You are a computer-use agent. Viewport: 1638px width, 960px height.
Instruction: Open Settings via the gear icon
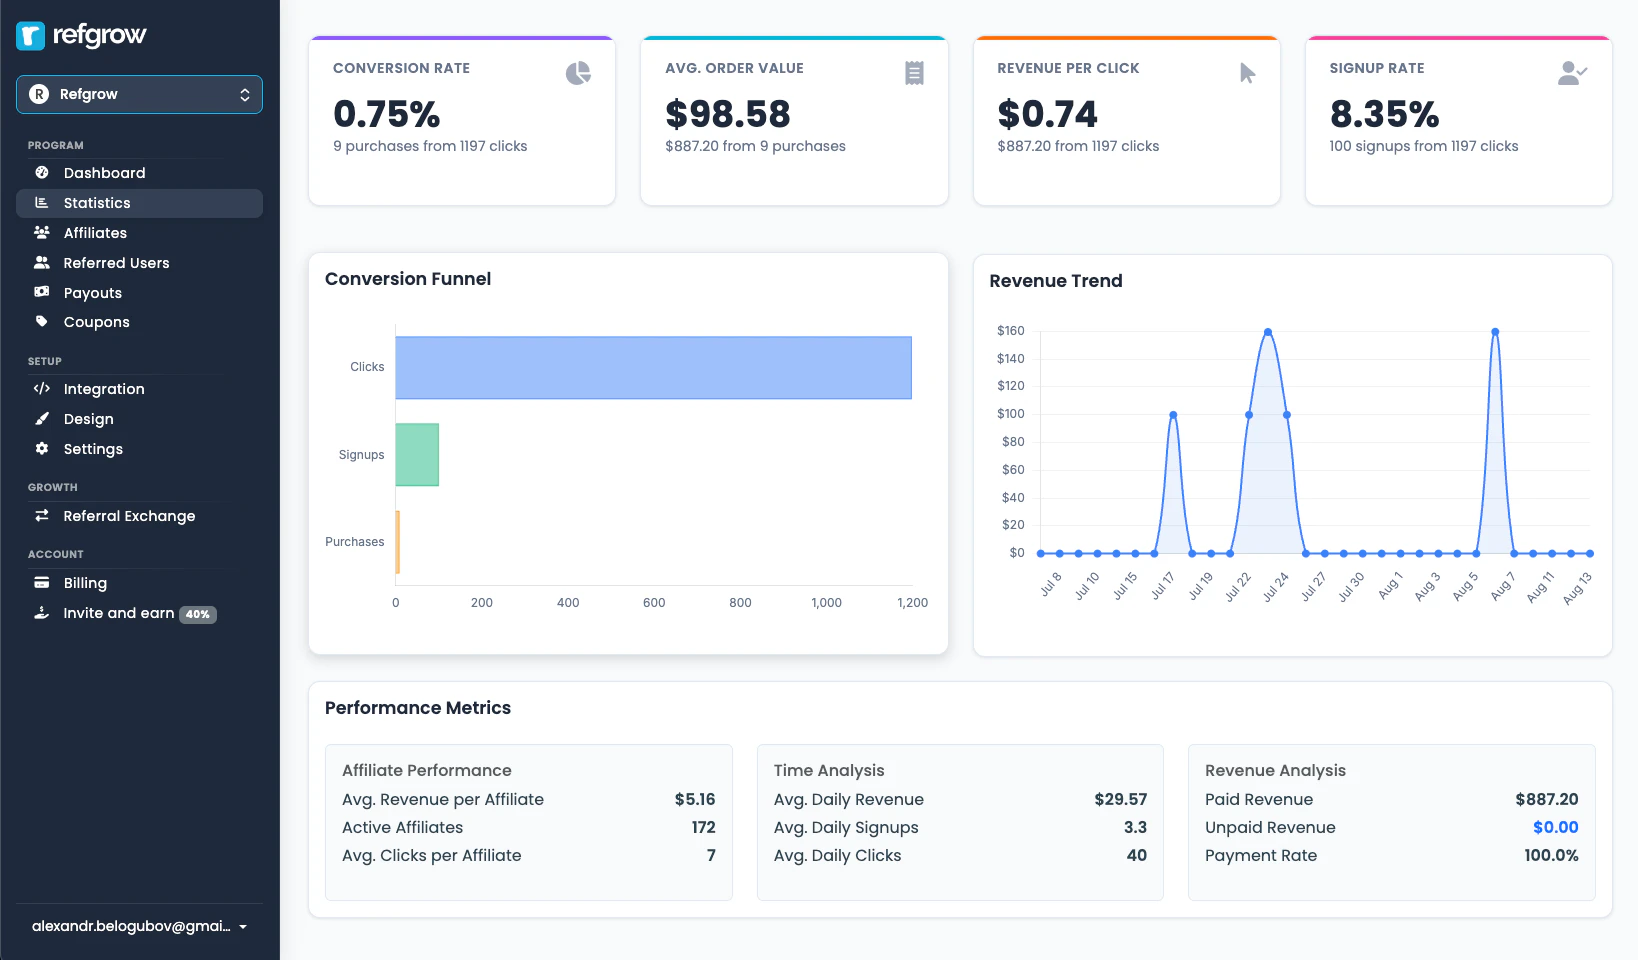pos(41,448)
